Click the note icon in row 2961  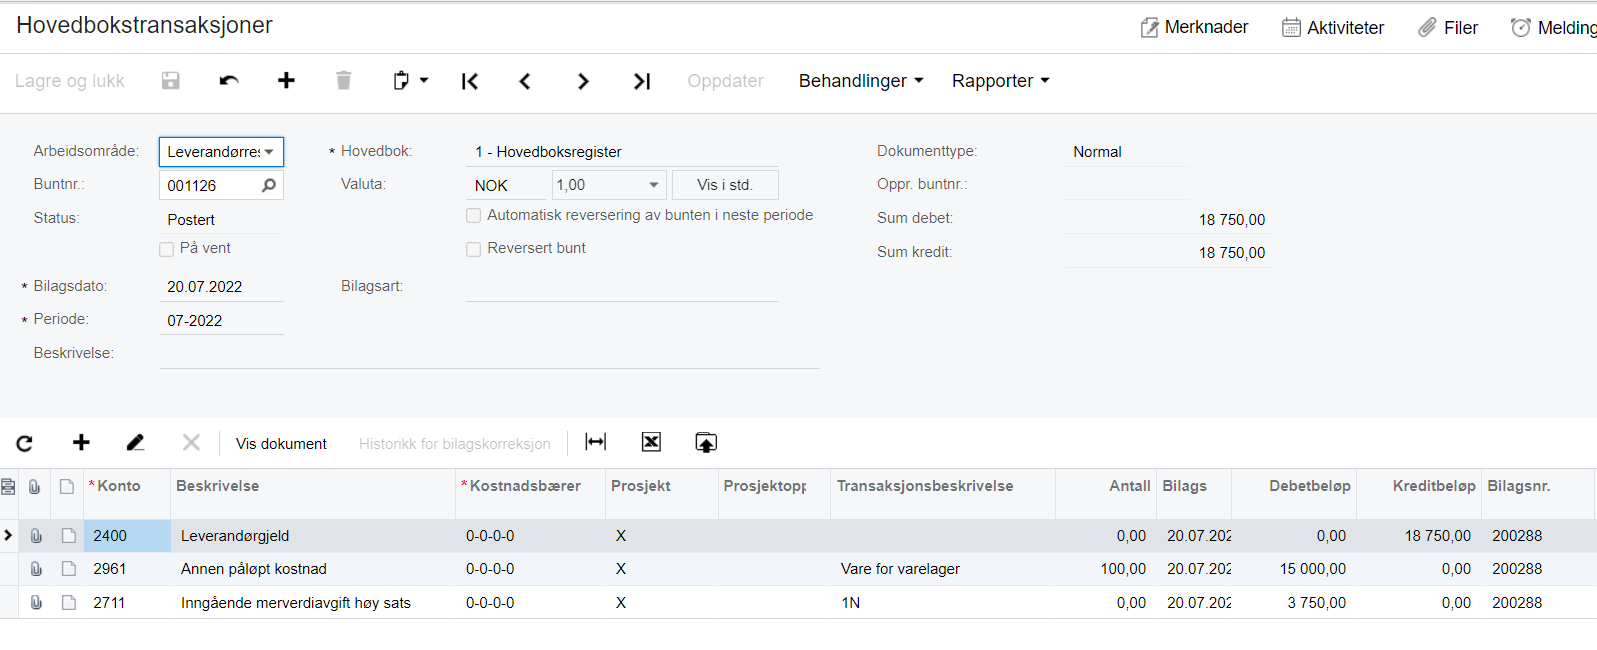(68, 569)
